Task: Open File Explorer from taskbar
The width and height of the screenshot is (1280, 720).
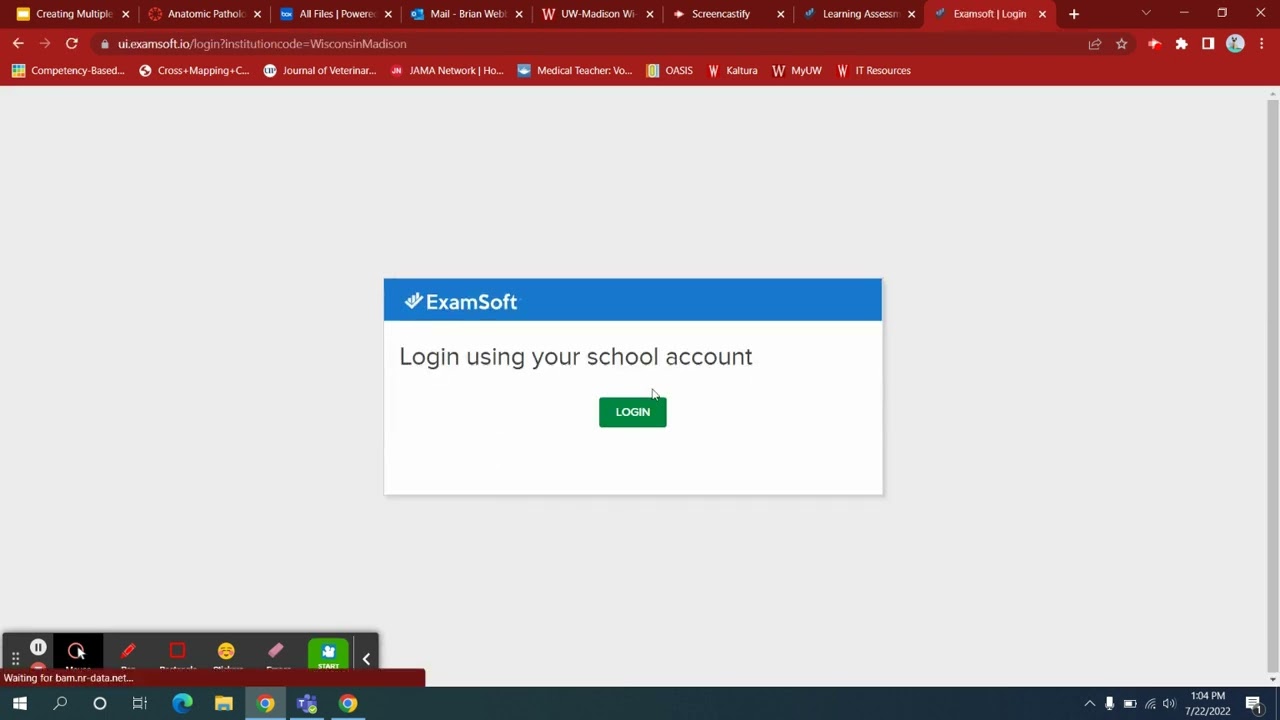Action: (x=224, y=704)
